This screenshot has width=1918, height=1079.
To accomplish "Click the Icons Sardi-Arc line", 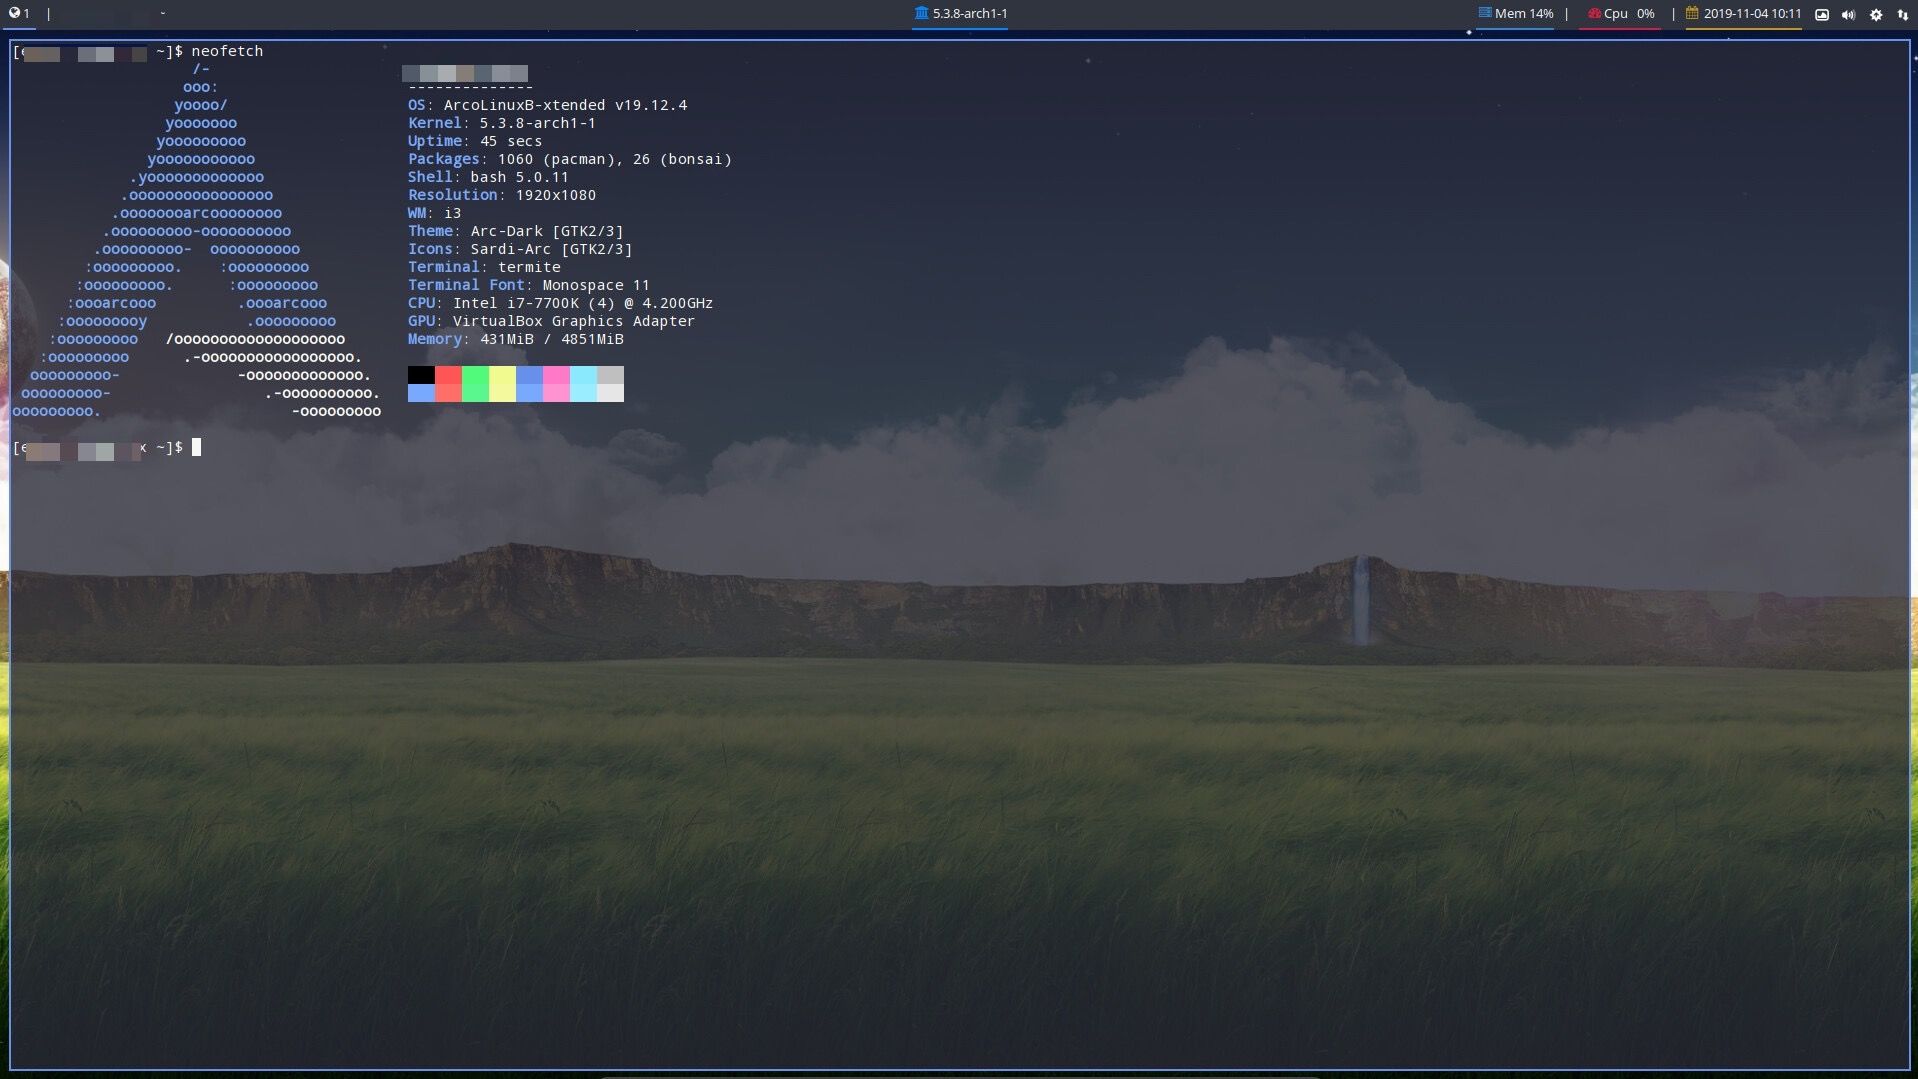I will (x=519, y=249).
